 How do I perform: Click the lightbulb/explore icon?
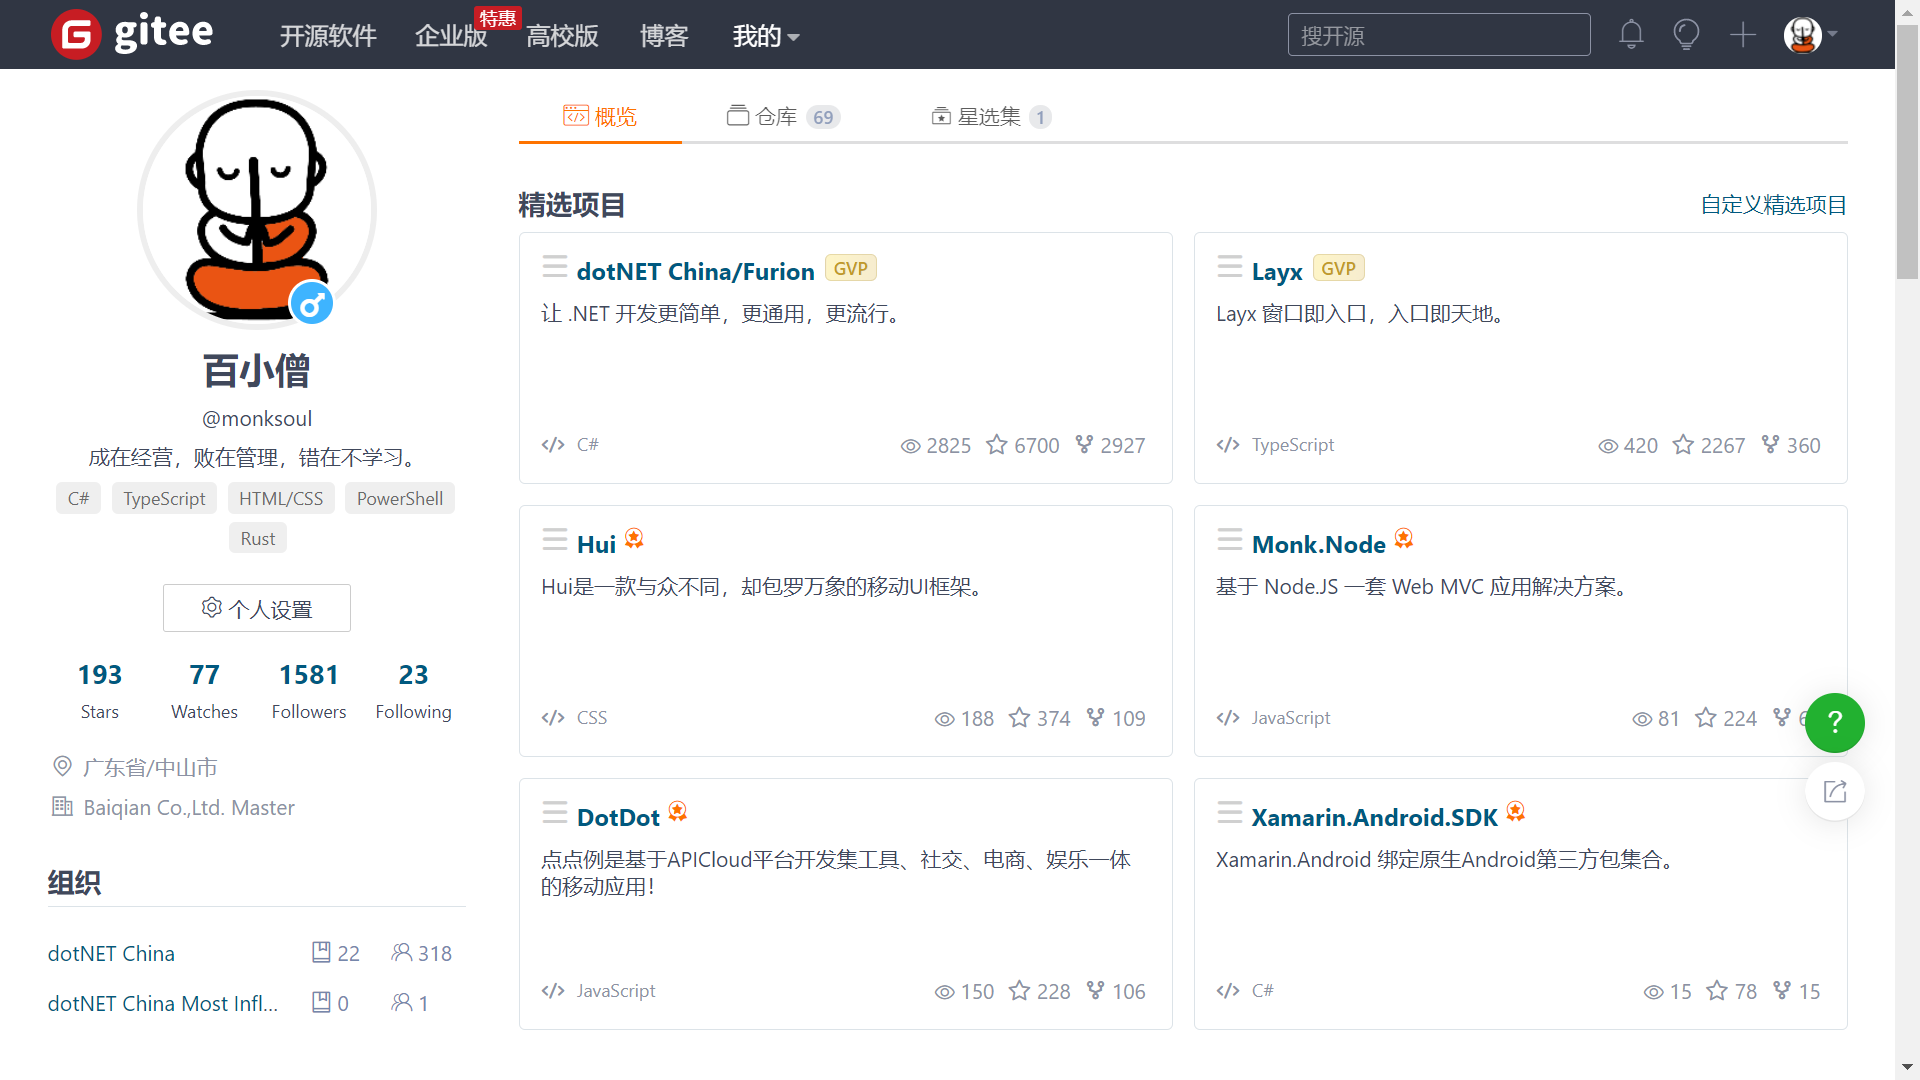1685,34
